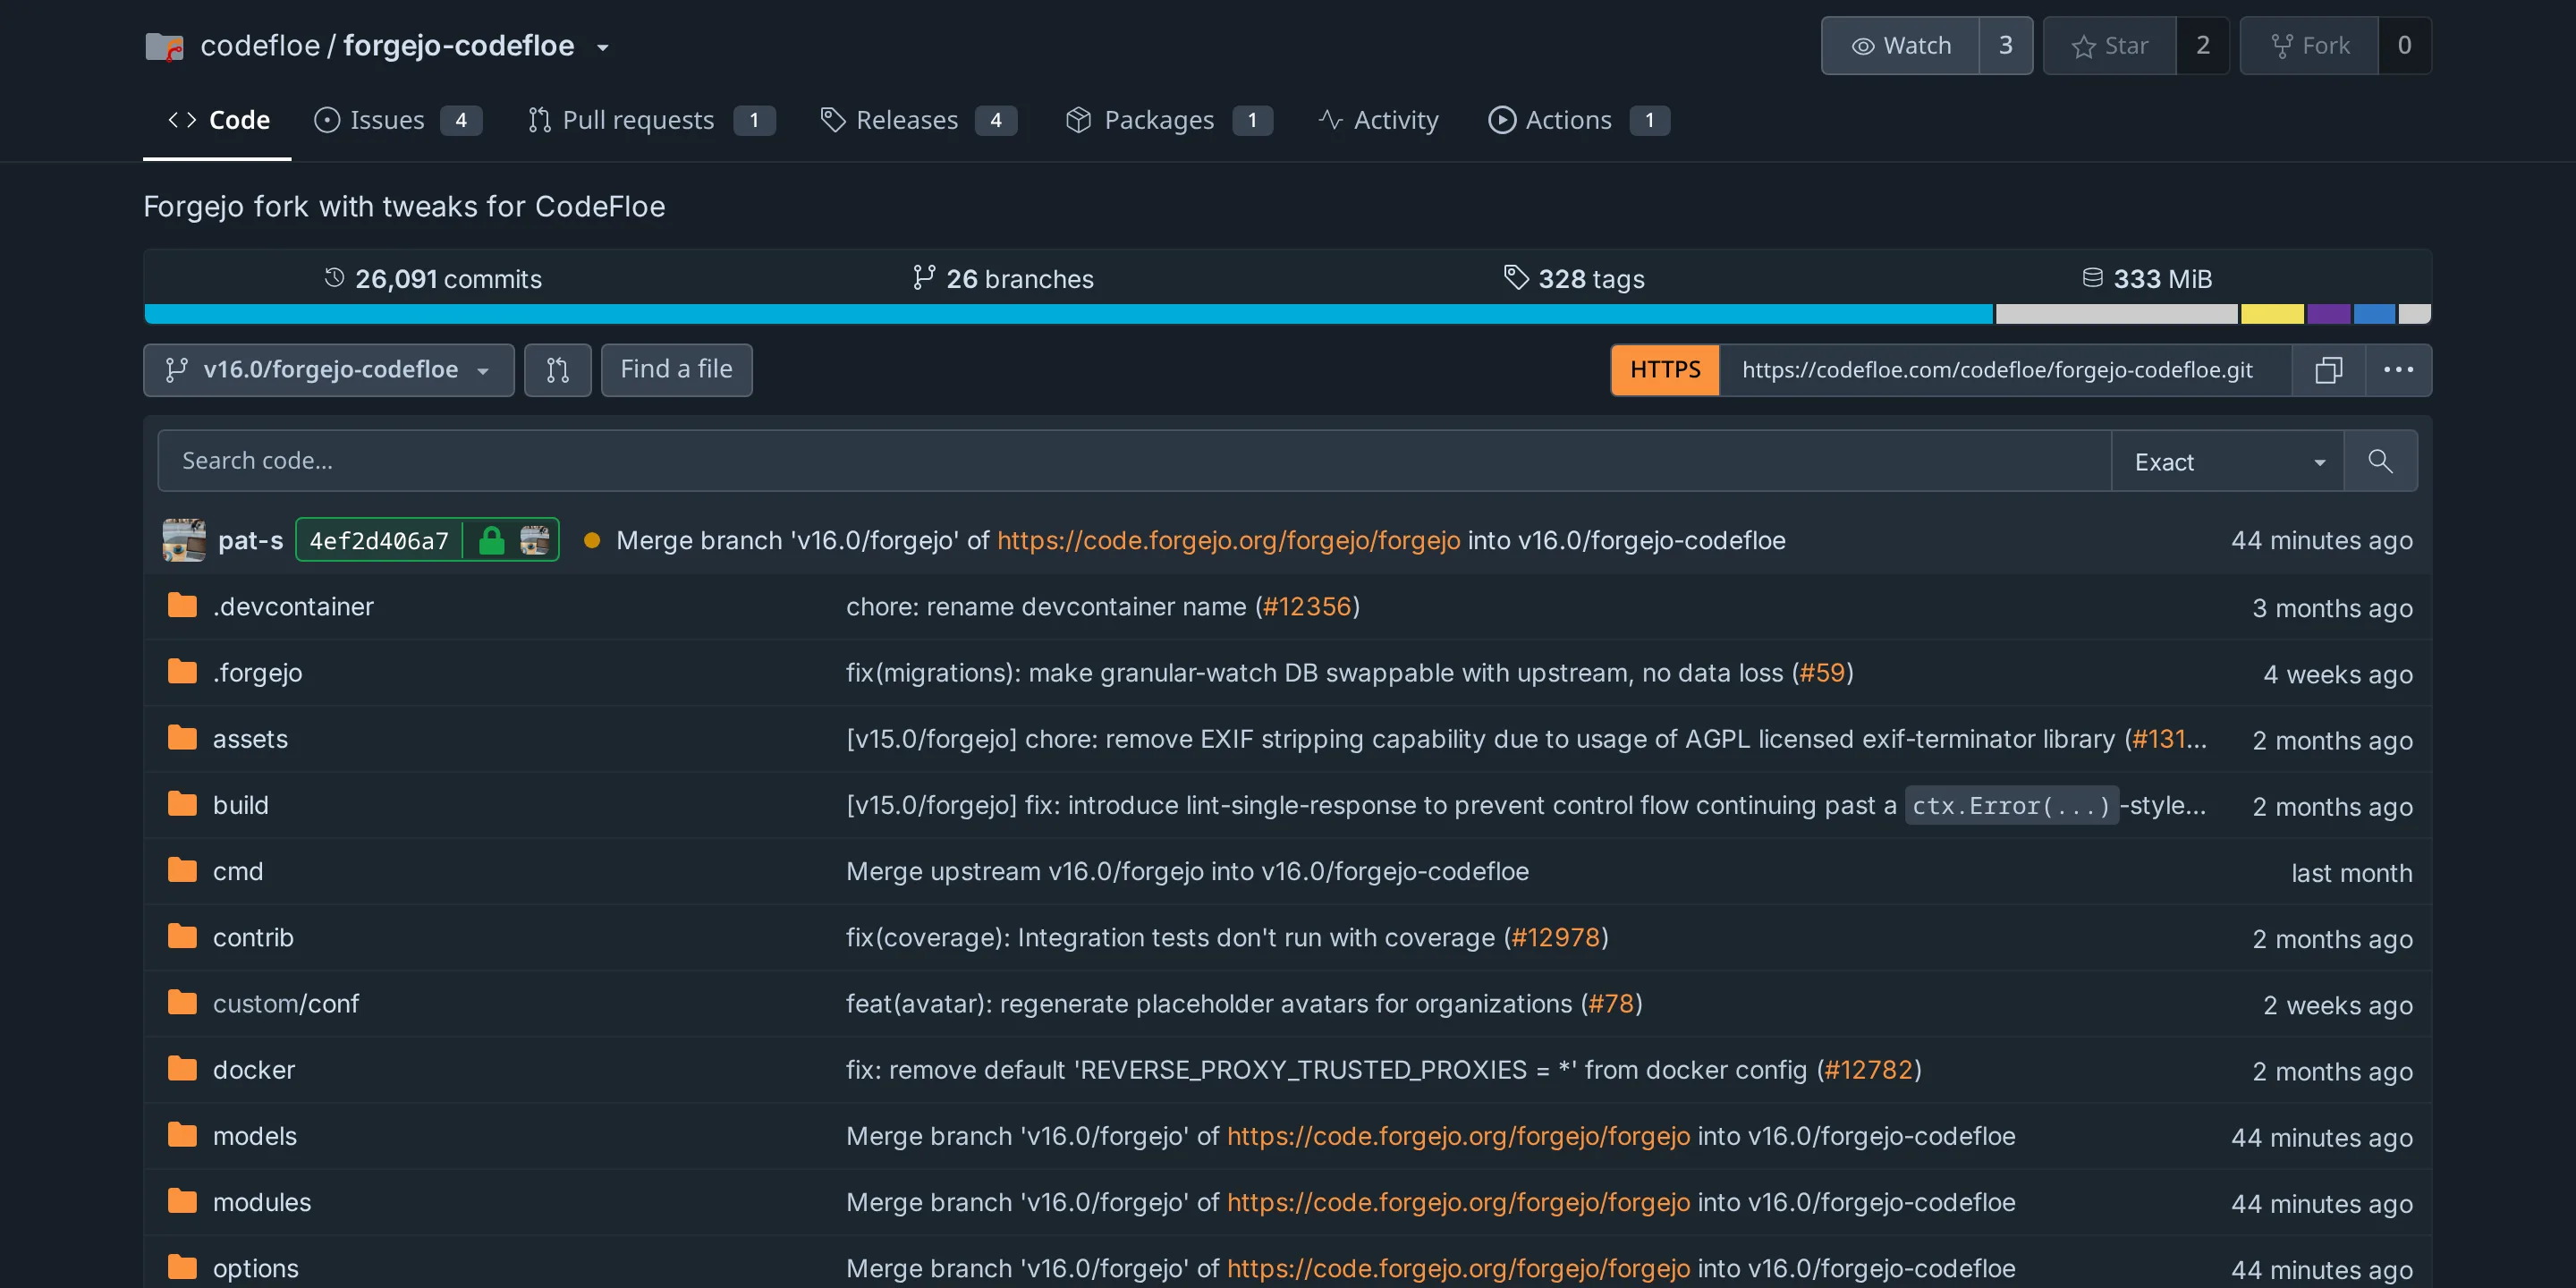Image resolution: width=2576 pixels, height=1288 pixels.
Task: Expand the v16.0/forgejo-codefloe branch selector
Action: [x=329, y=370]
